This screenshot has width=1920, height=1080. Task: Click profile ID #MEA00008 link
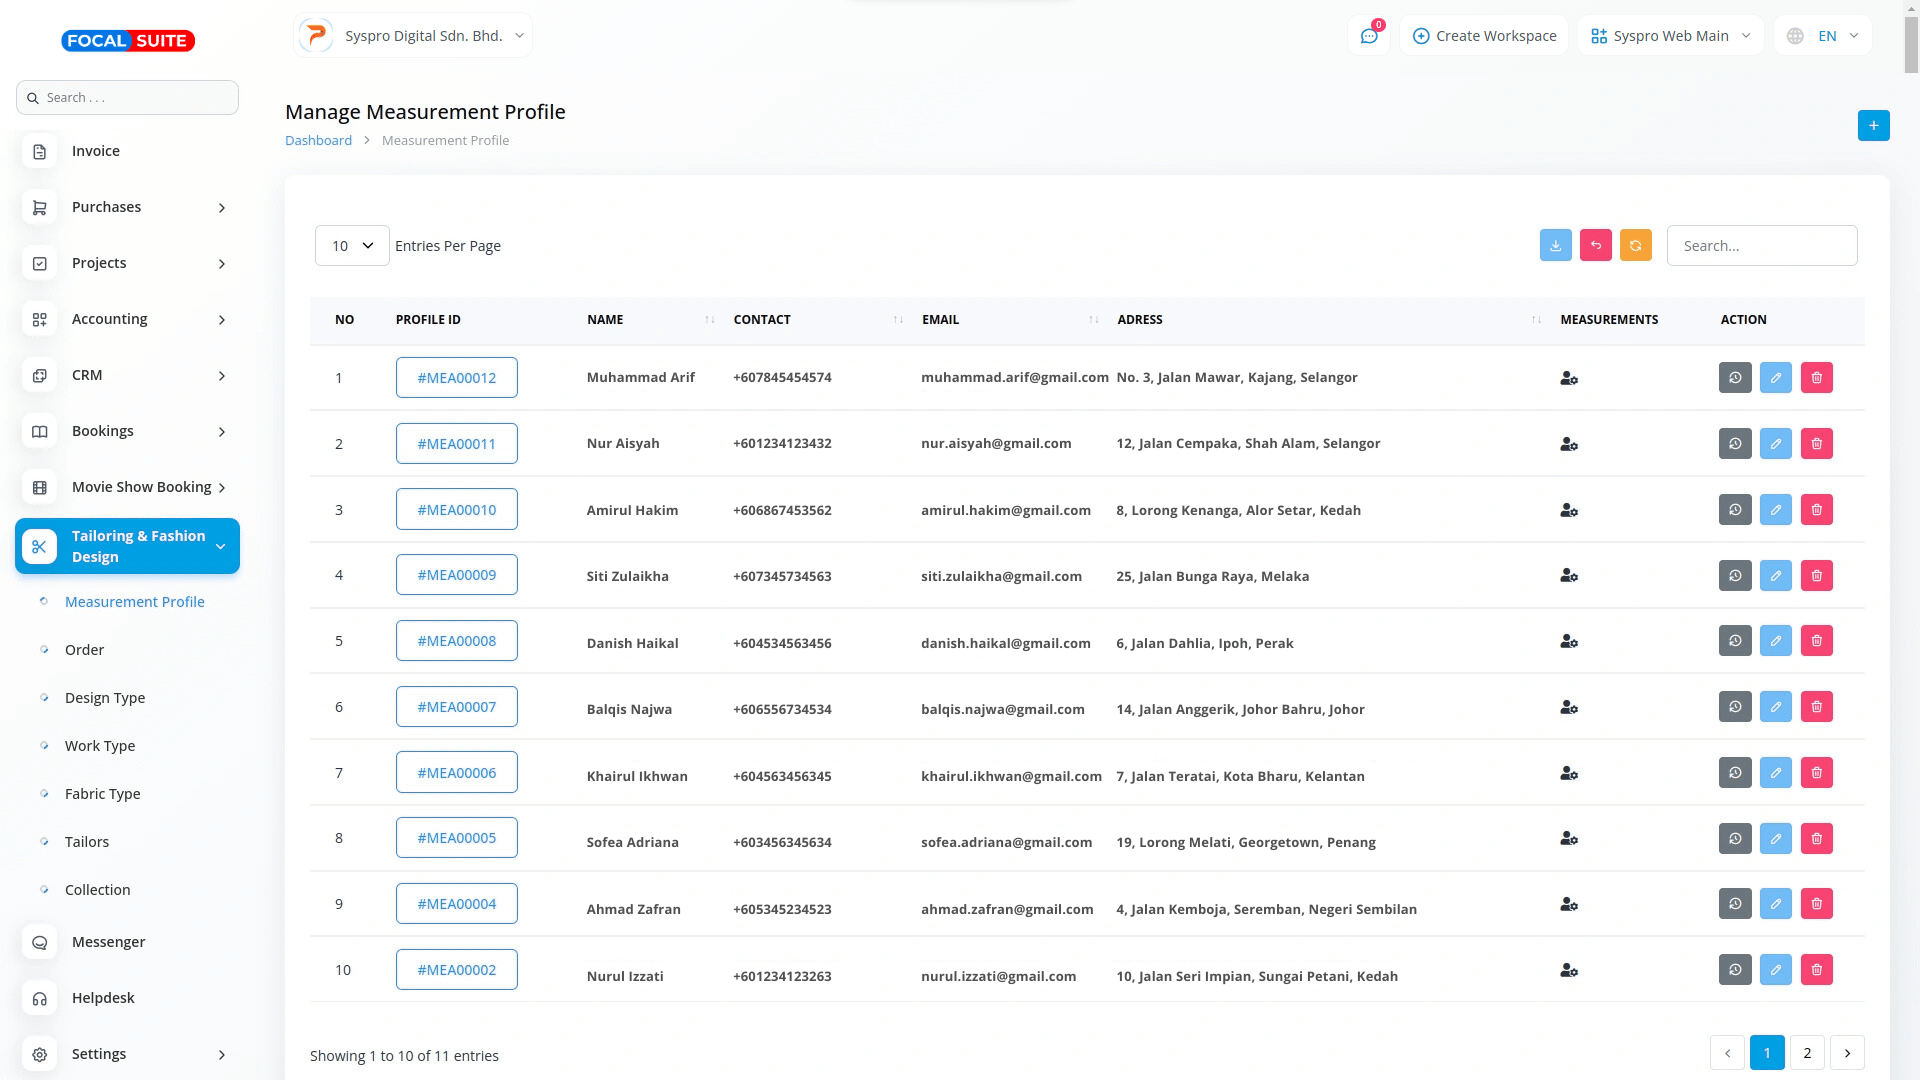[456, 640]
